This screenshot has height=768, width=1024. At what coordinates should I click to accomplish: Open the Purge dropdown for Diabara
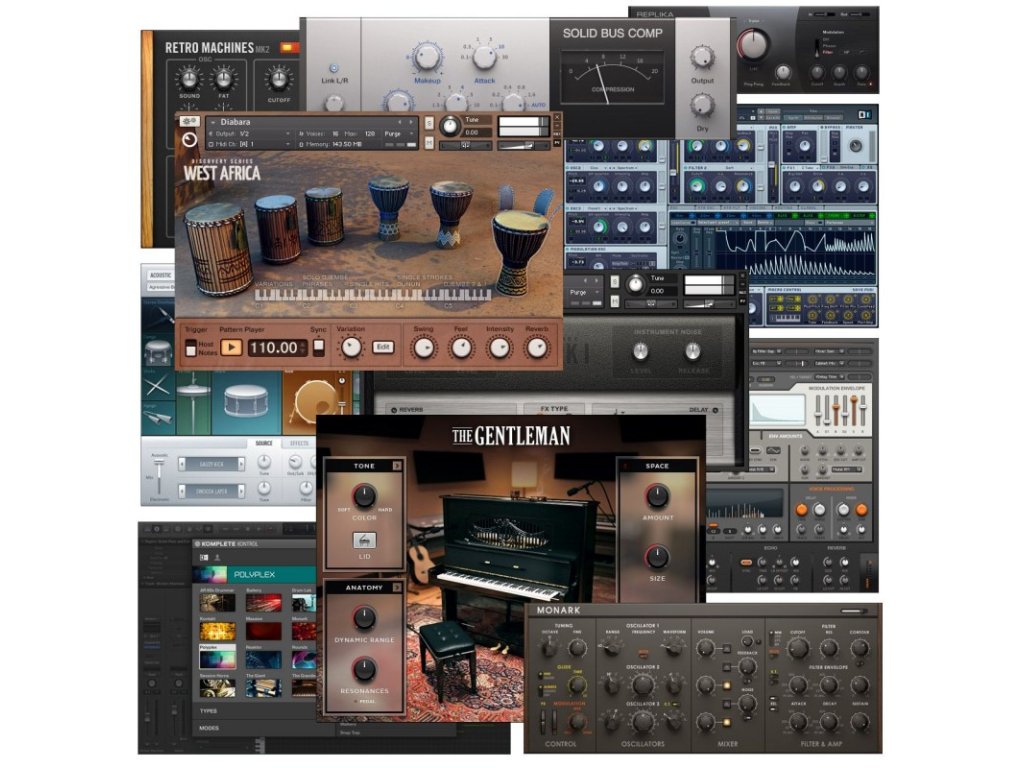[404, 132]
